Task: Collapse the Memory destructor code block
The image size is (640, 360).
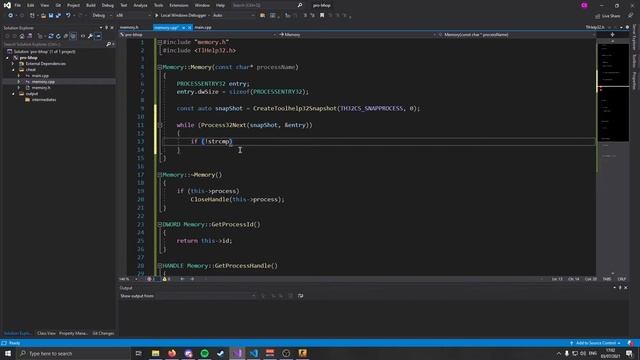Action: [160, 175]
